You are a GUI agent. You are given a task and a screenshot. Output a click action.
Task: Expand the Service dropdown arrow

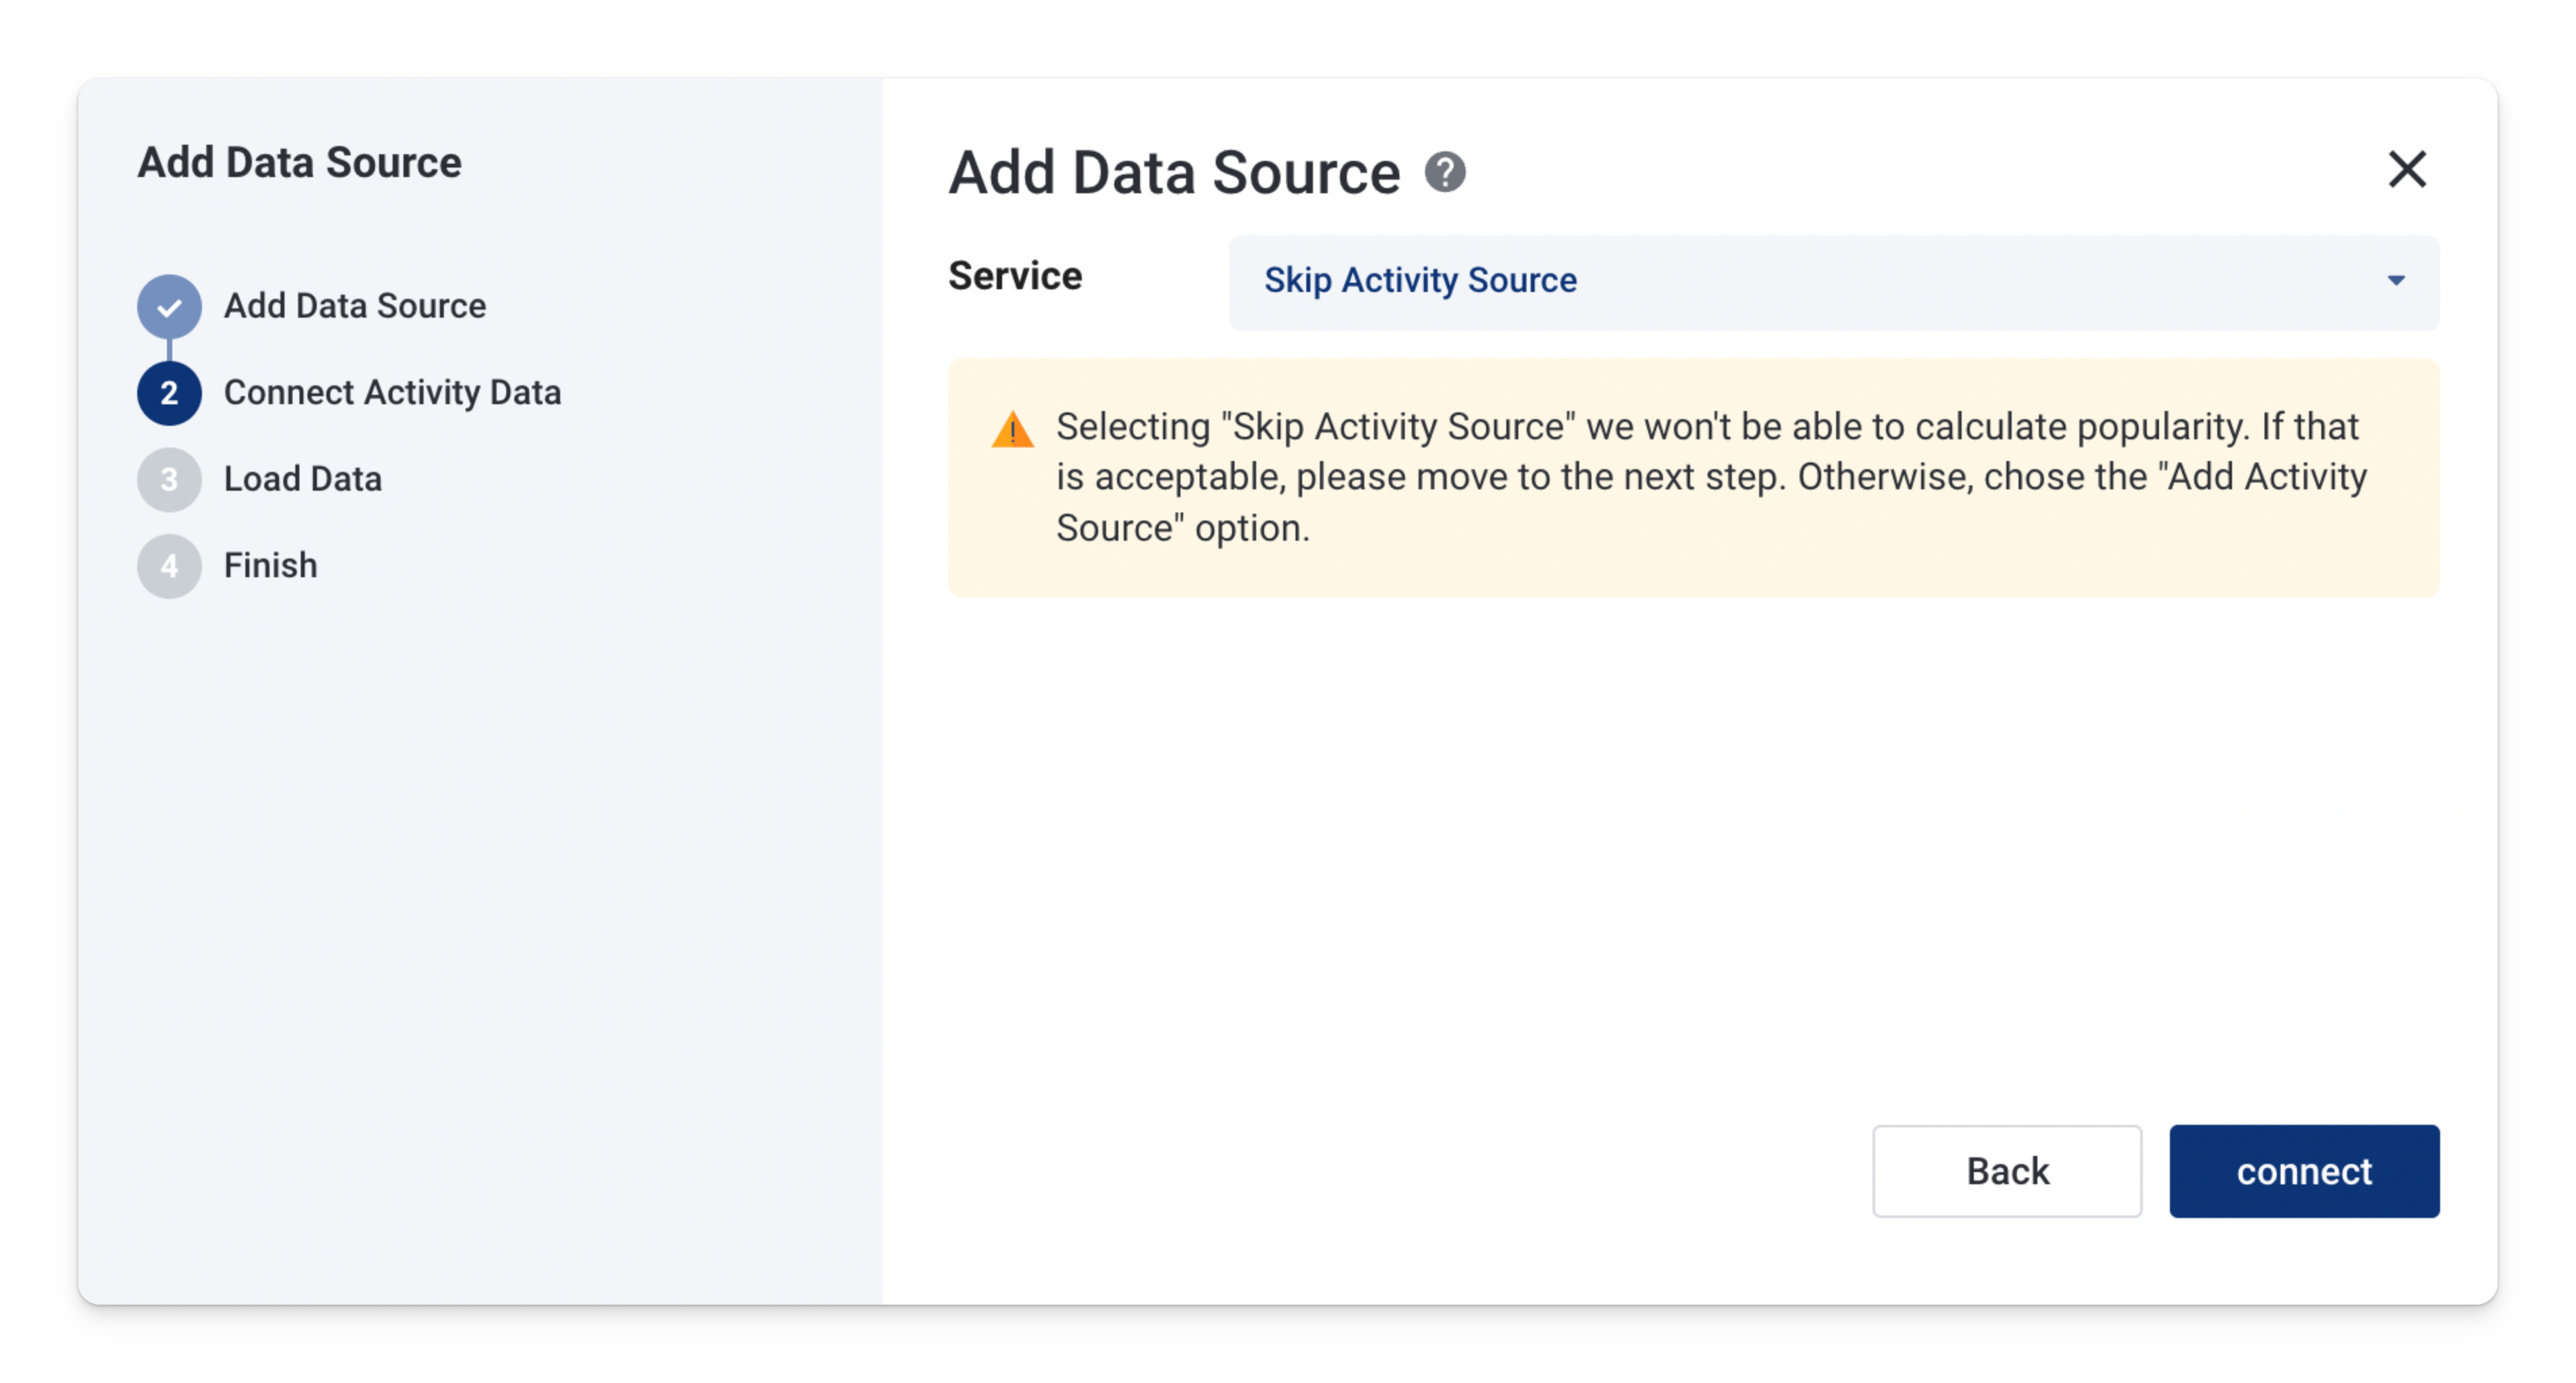coord(2396,281)
